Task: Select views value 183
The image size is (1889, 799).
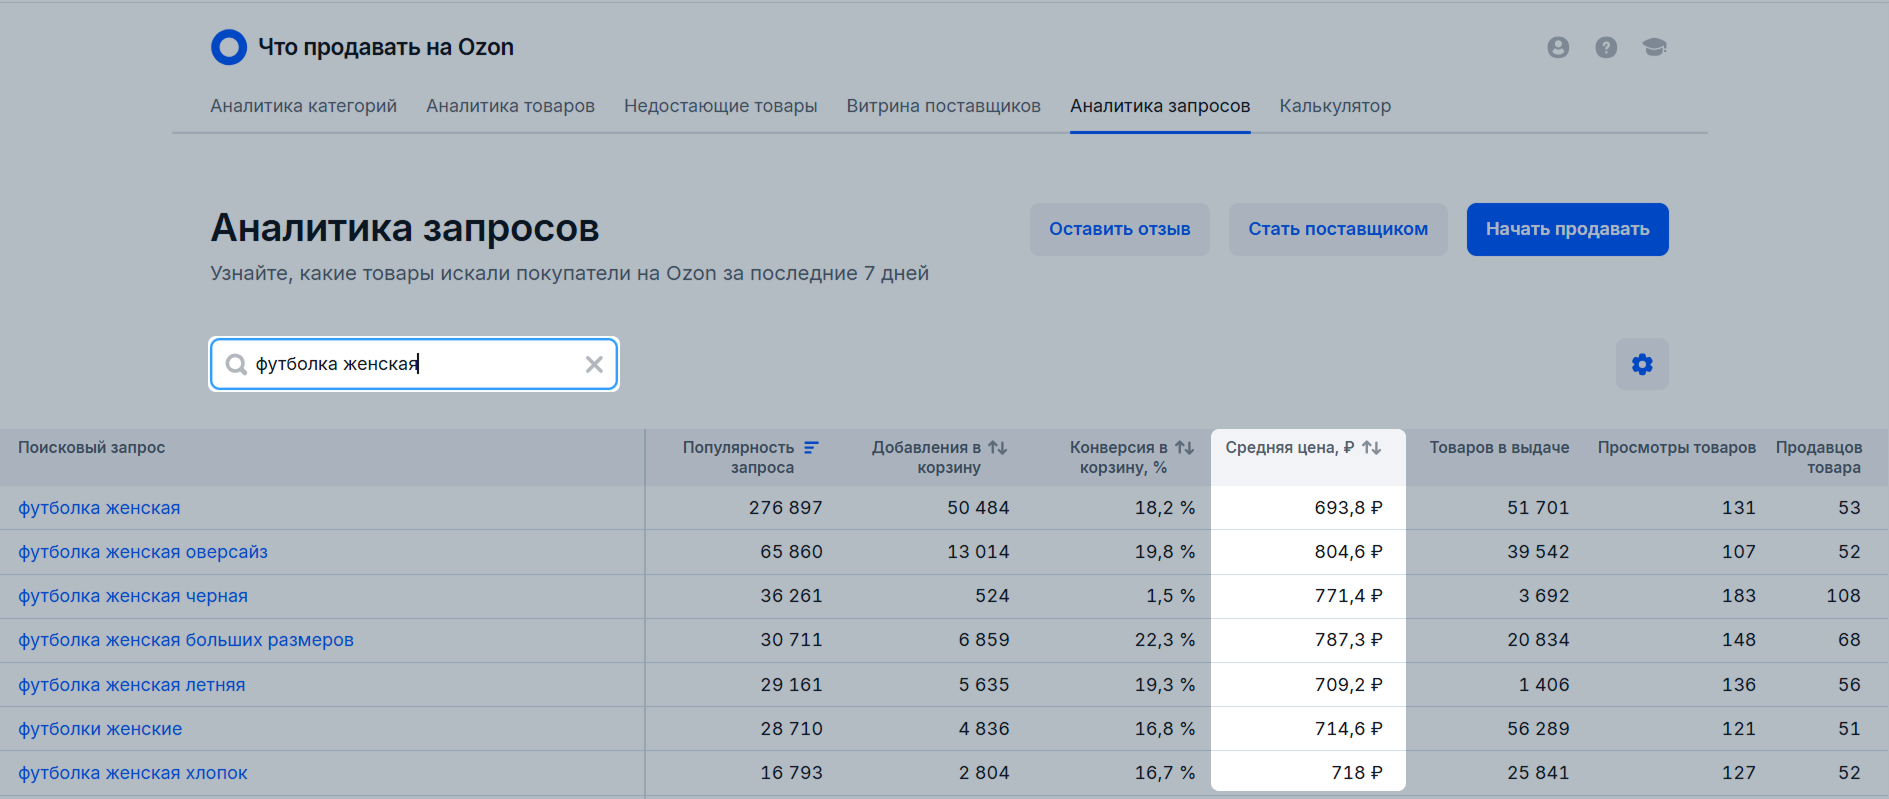Action: [x=1739, y=596]
